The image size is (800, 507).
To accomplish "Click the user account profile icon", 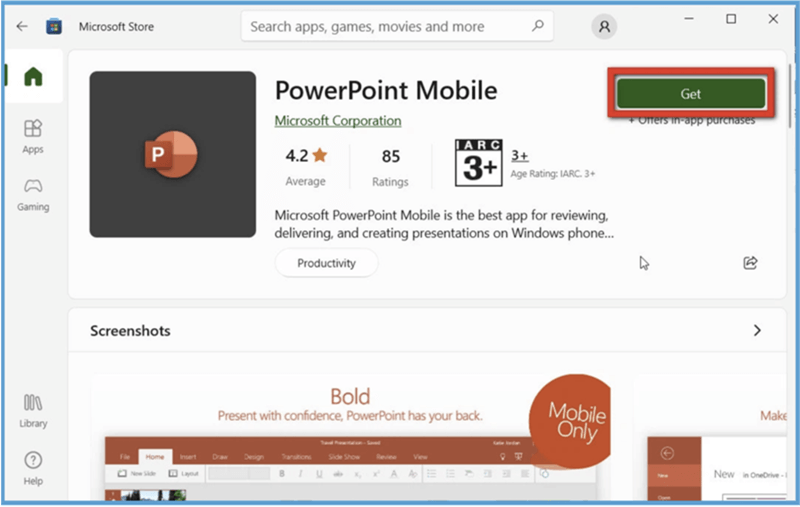I will pyautogui.click(x=604, y=27).
